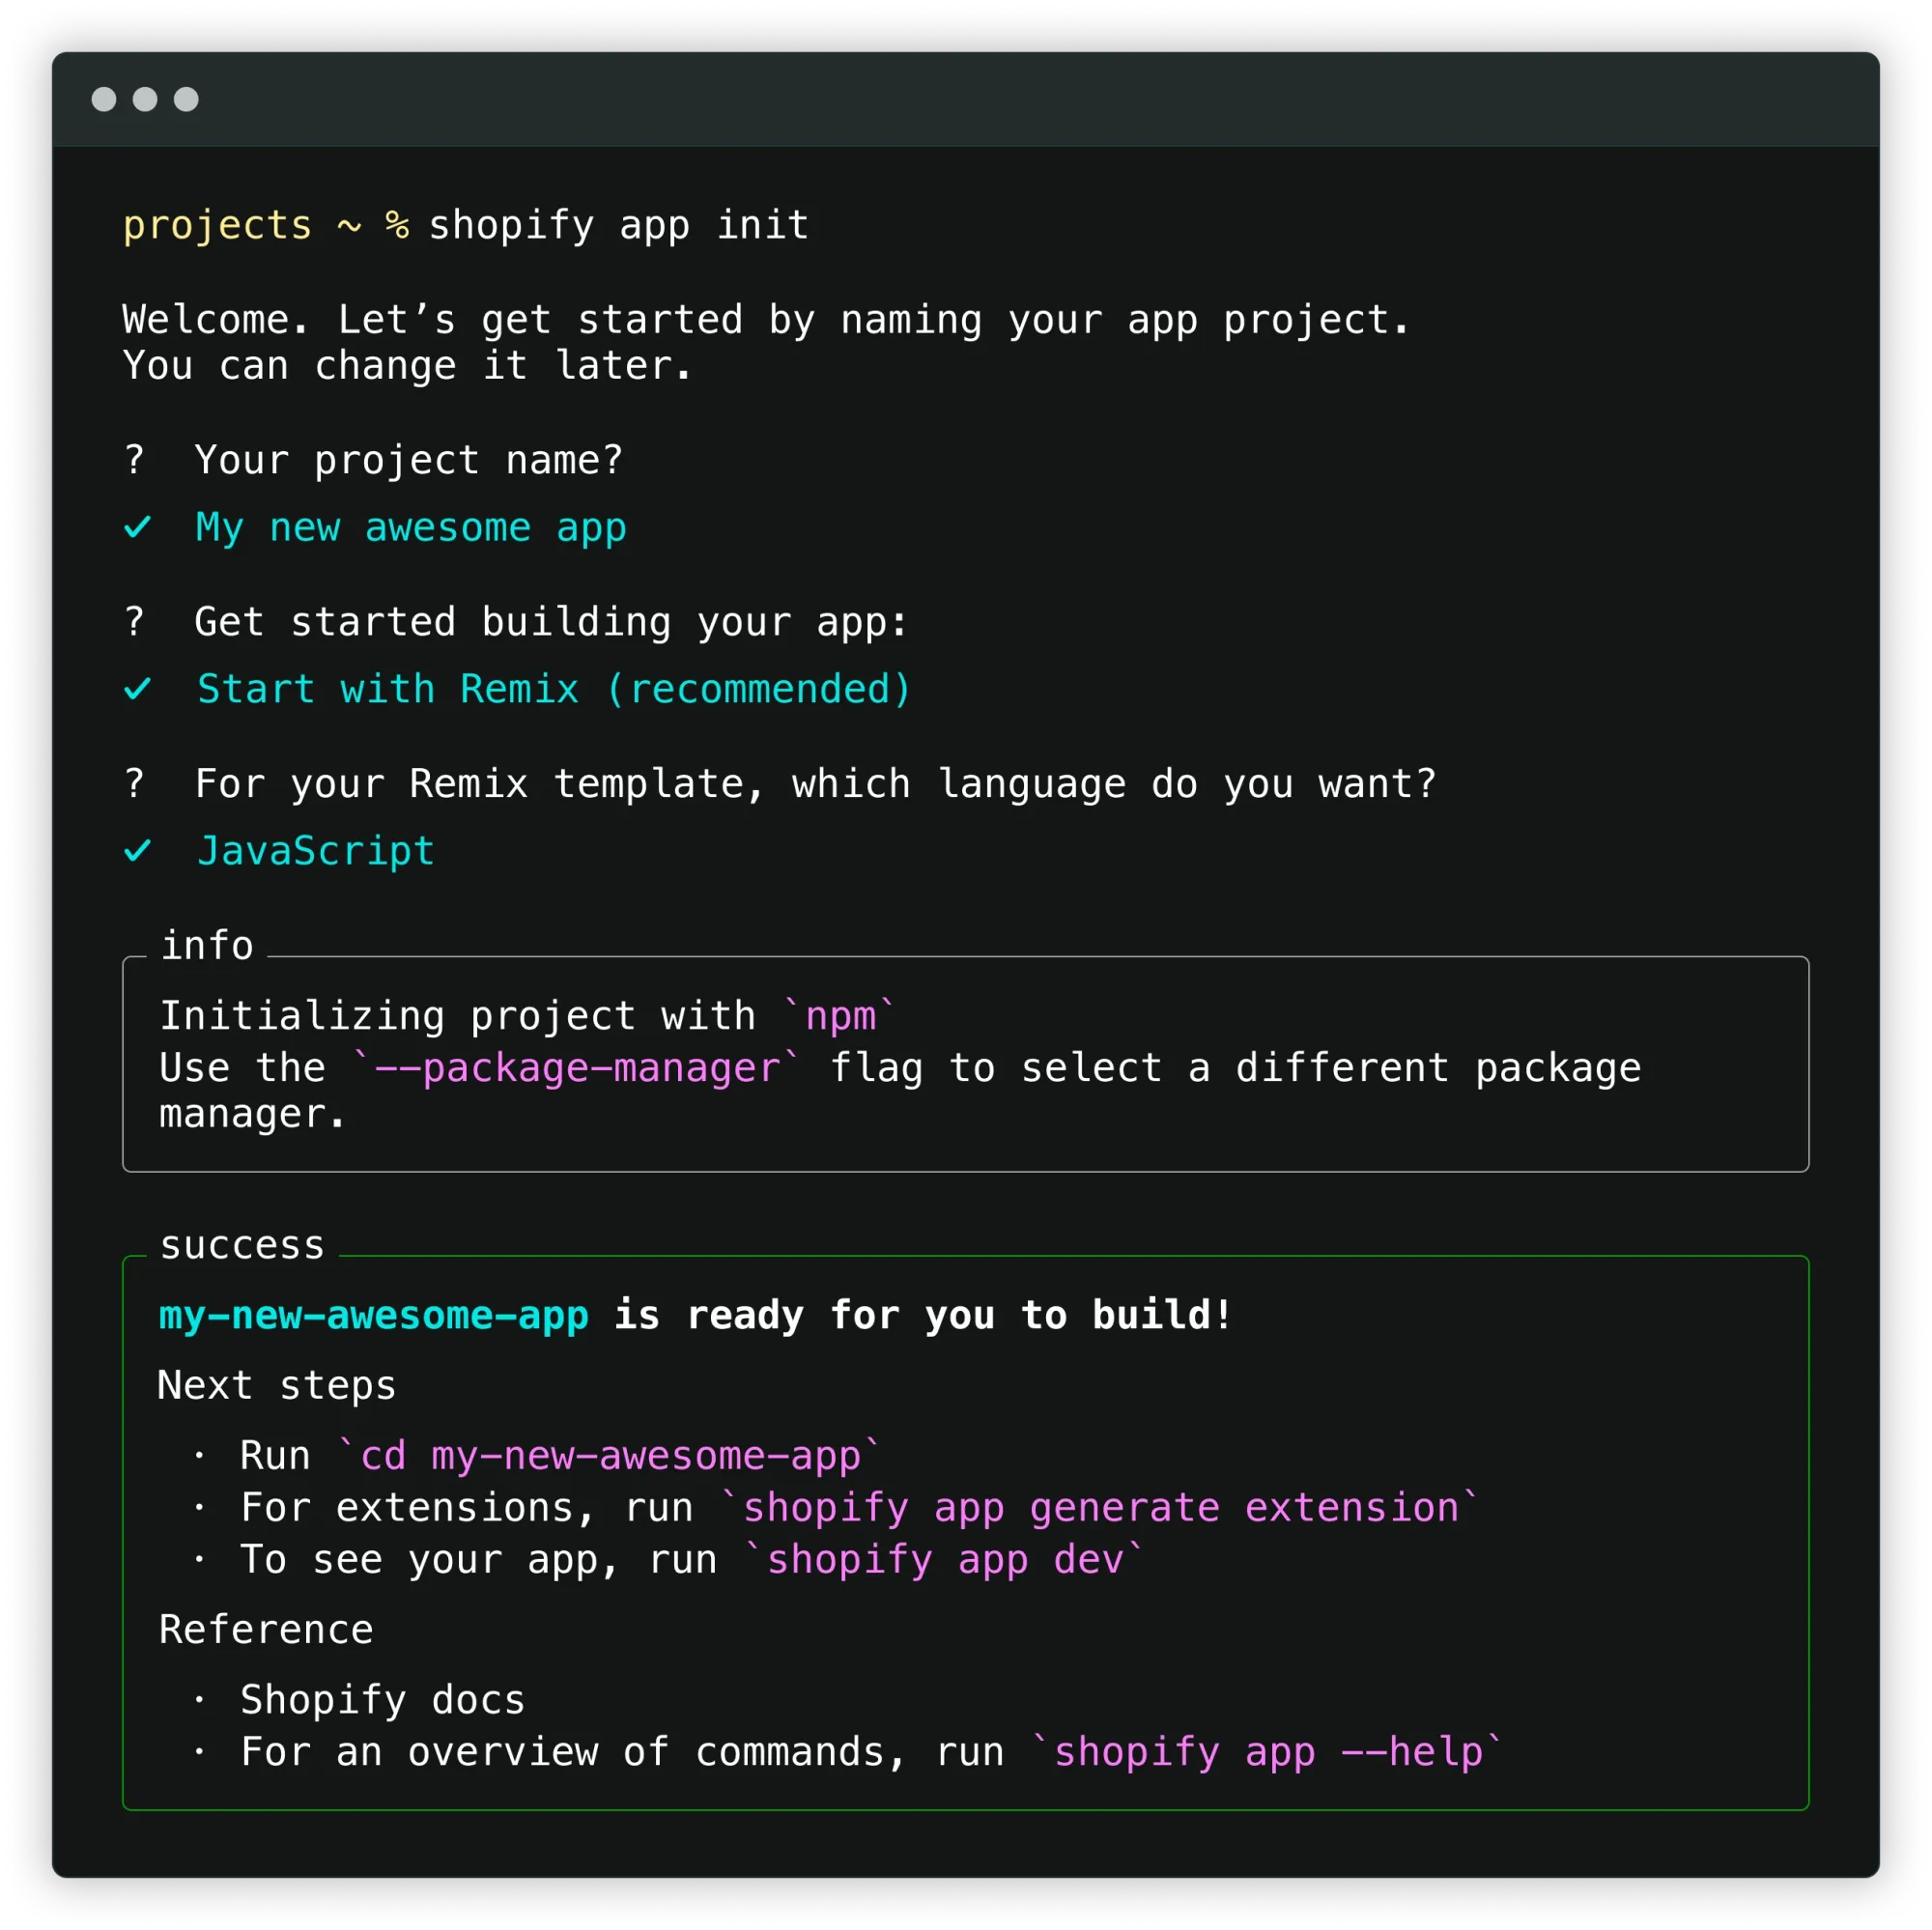This screenshot has width=1932, height=1930.
Task: Click the question mark before the Remix template prompt
Action: click(134, 784)
